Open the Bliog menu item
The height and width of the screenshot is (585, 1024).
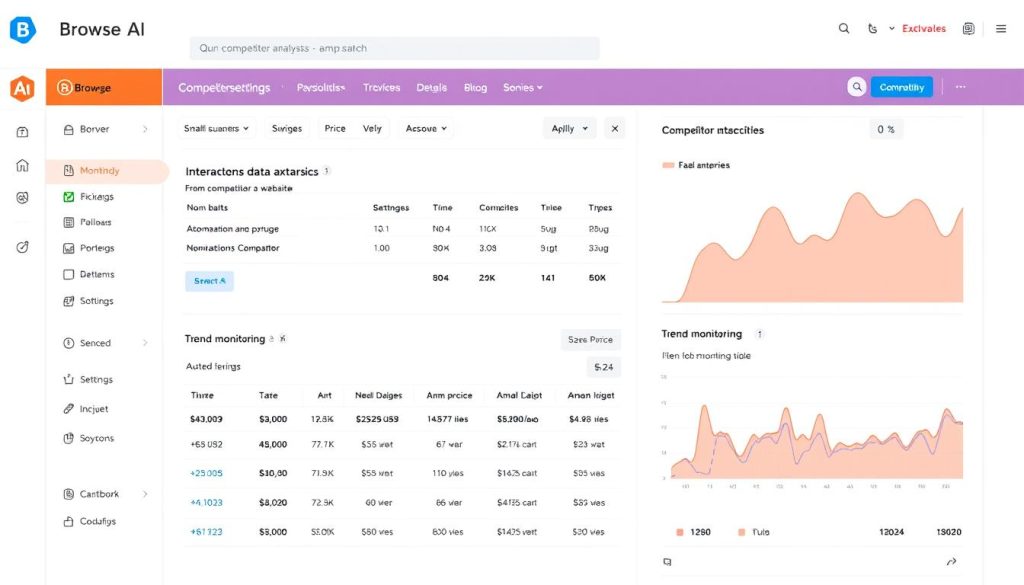point(474,87)
